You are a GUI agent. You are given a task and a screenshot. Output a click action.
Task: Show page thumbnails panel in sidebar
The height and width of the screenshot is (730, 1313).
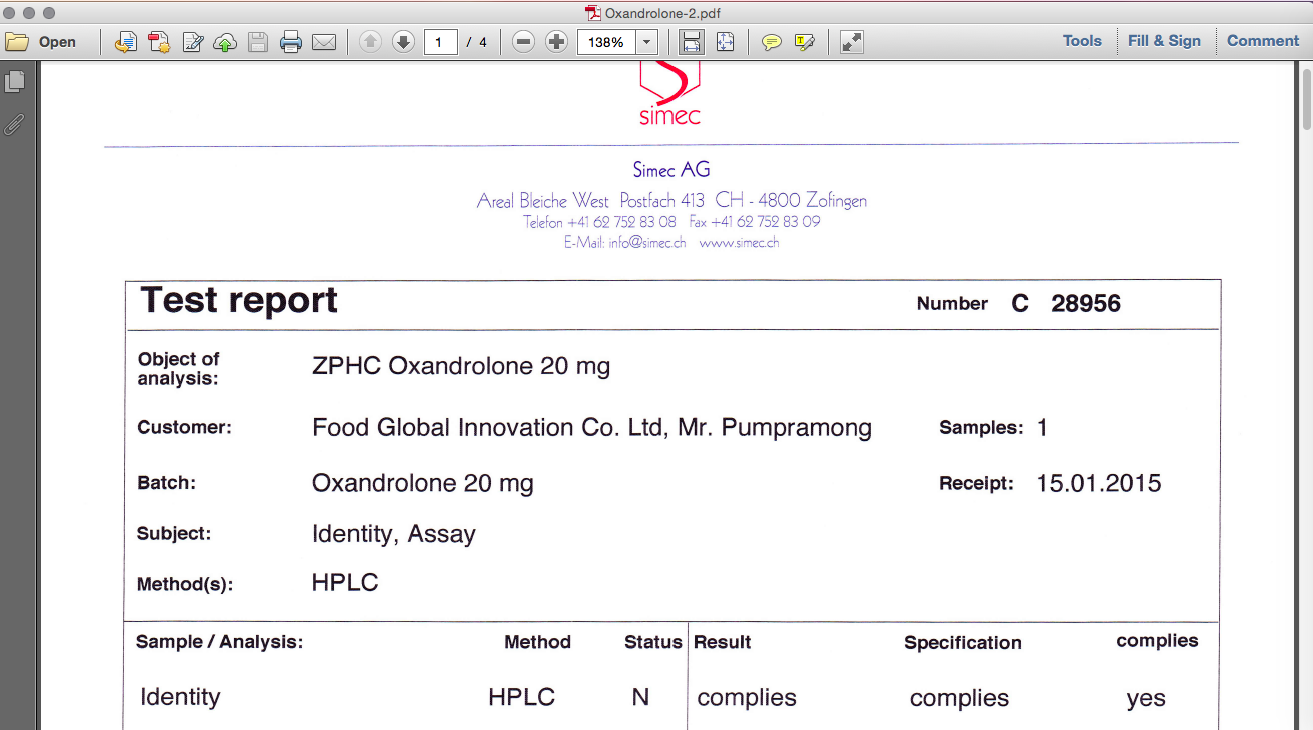[15, 81]
